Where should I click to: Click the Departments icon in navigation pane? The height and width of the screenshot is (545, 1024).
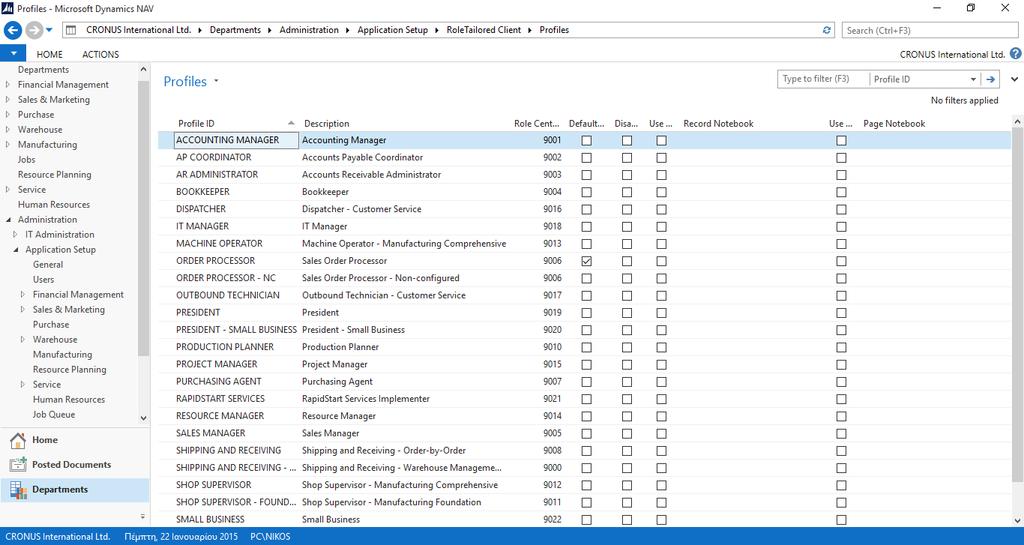[18, 490]
